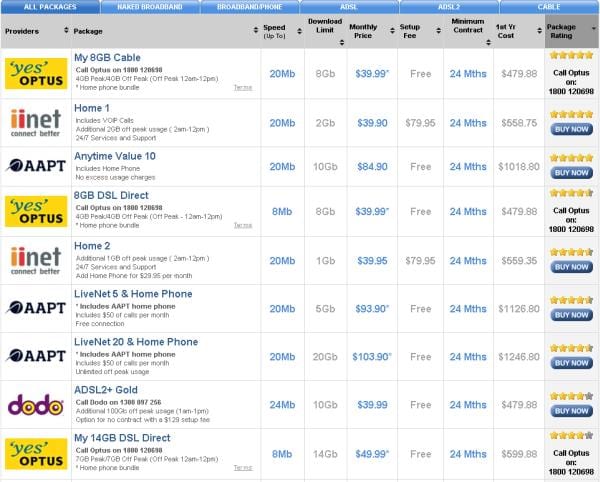Click Buy Now for LiveNet 5 & Home Phone
The image size is (600, 482).
click(571, 315)
